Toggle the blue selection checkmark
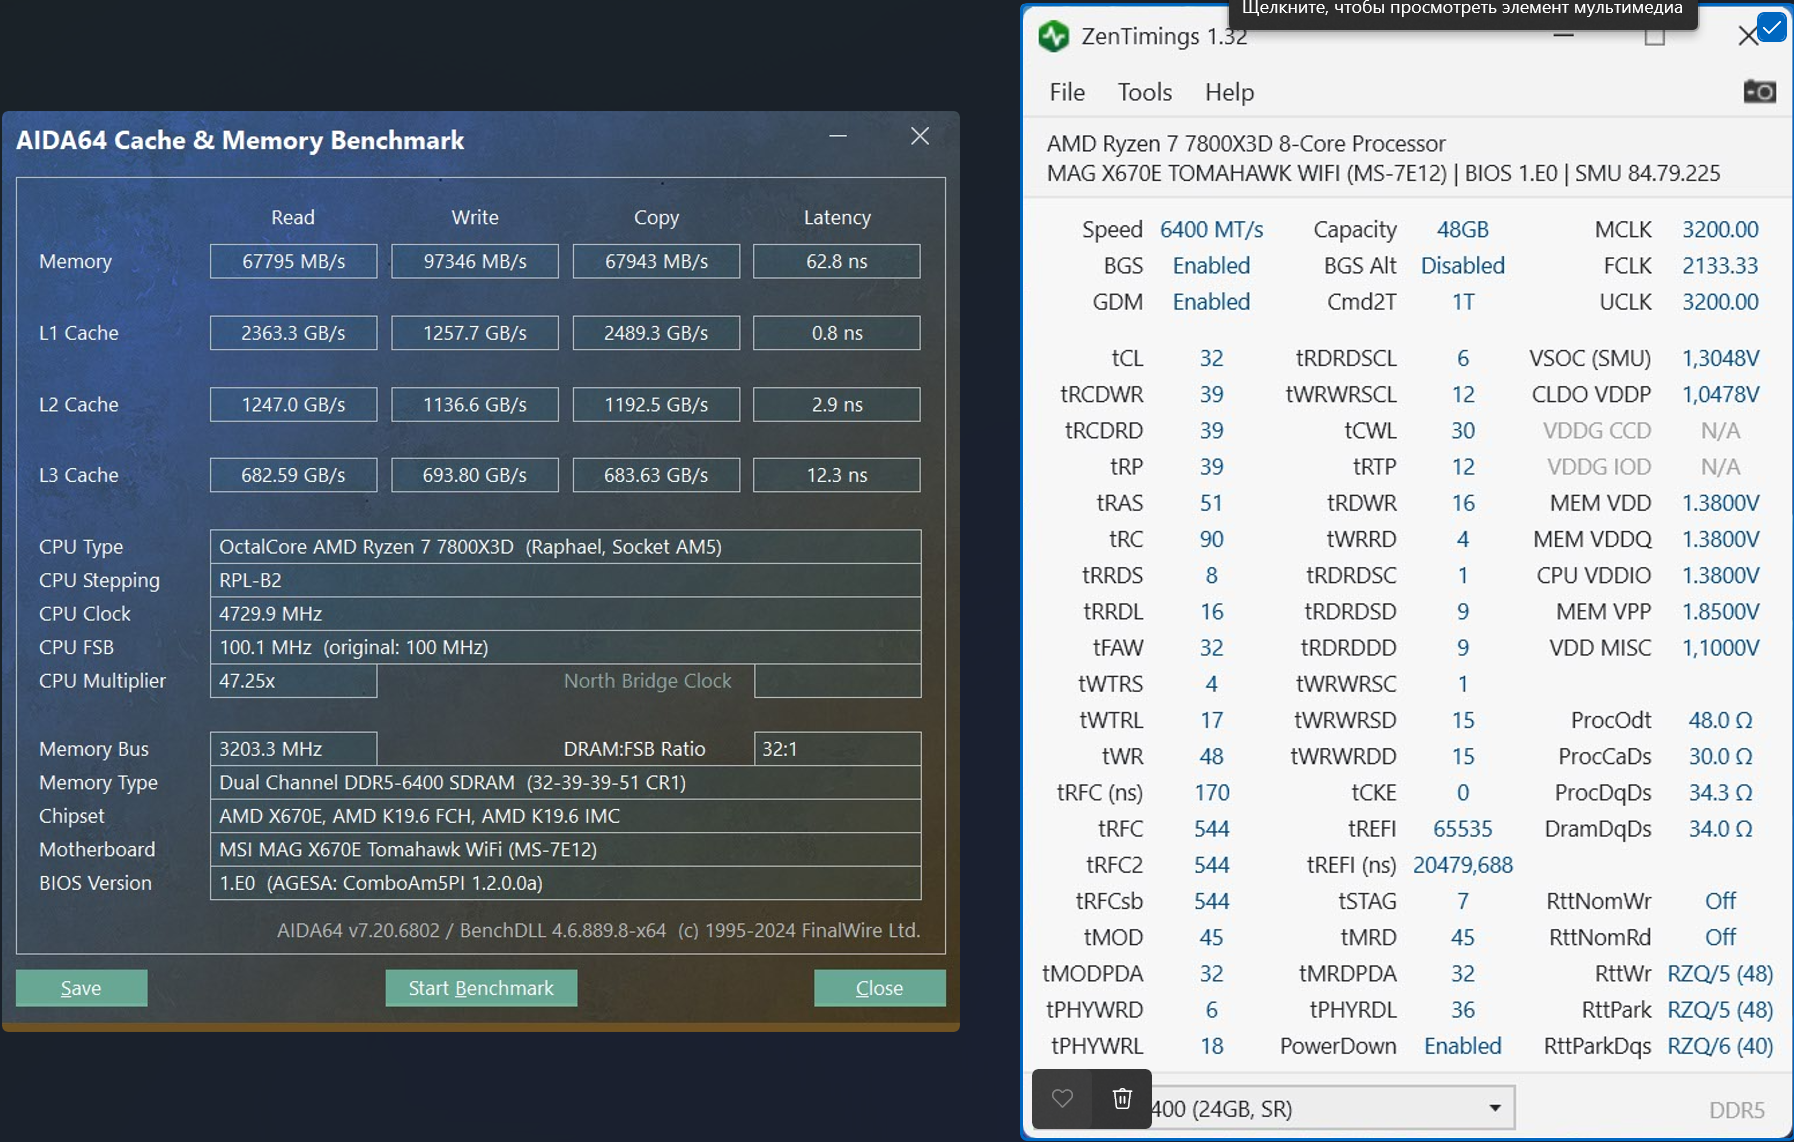 pyautogui.click(x=1771, y=27)
